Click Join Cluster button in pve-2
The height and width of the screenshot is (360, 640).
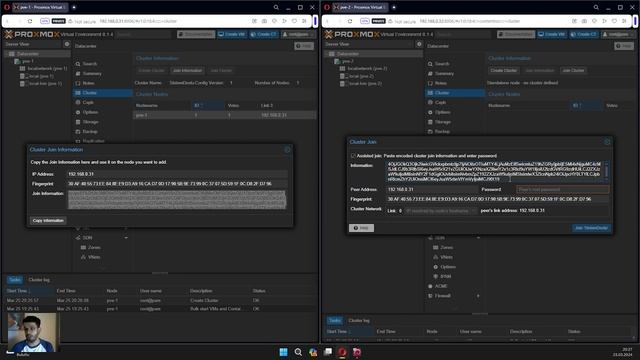573,71
